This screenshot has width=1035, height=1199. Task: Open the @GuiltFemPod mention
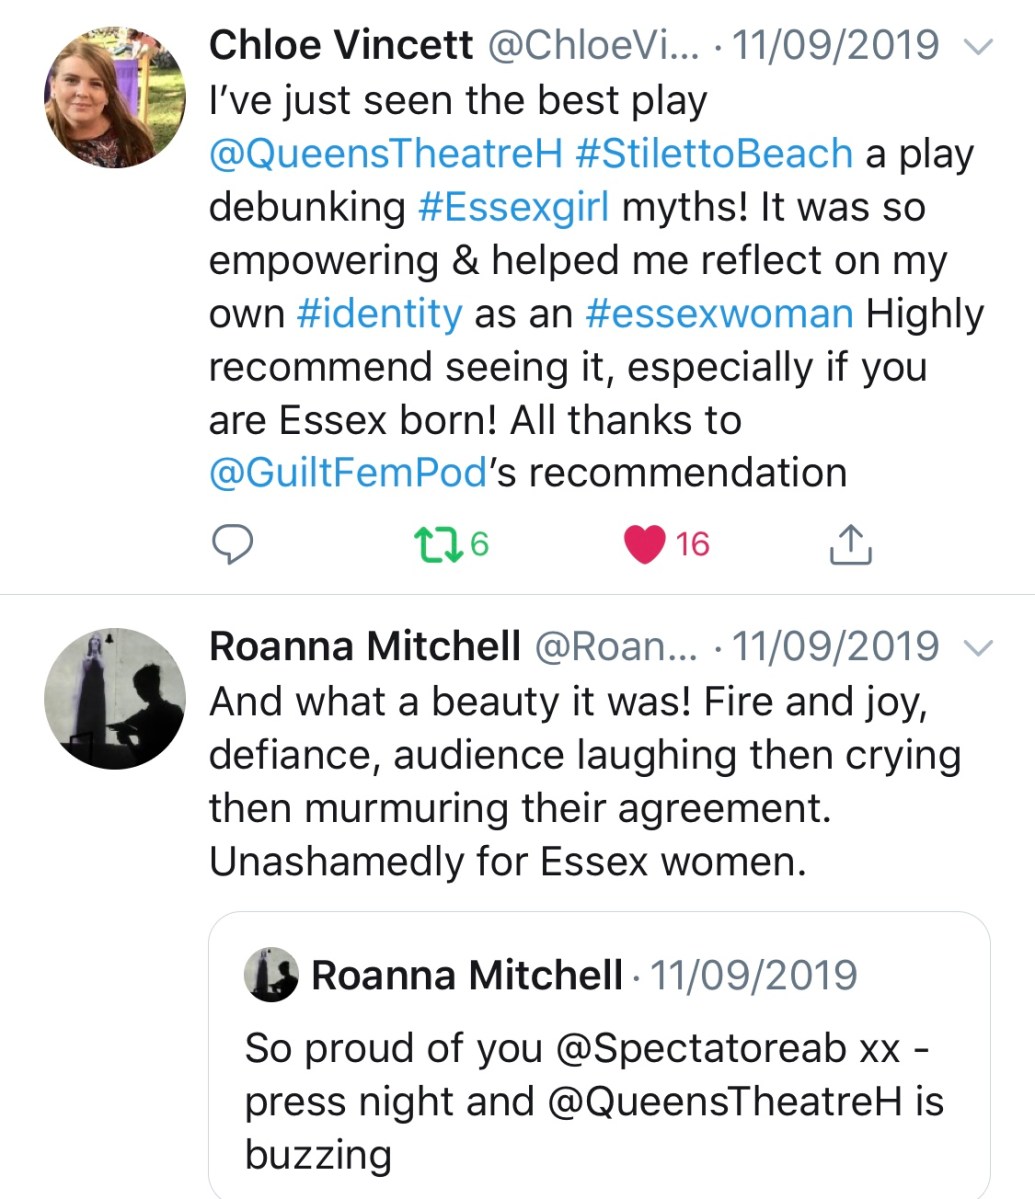click(348, 473)
